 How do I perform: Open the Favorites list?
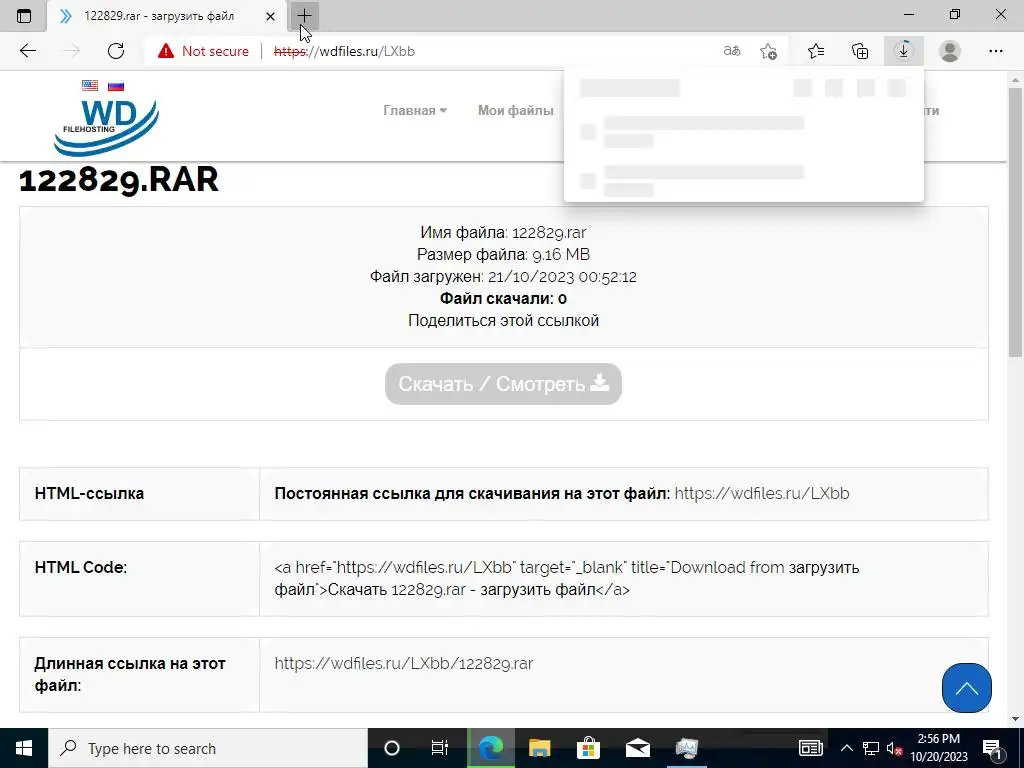coord(816,51)
